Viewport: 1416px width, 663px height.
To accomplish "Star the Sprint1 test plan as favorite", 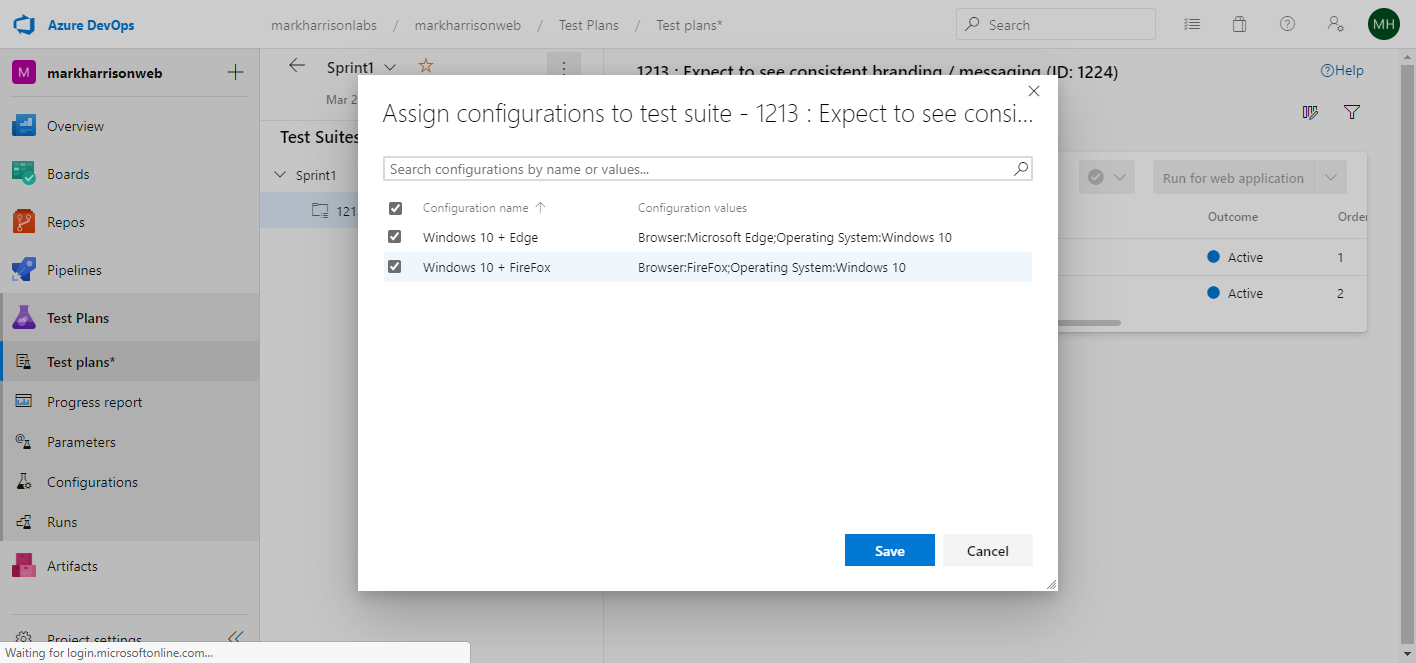I will point(426,66).
